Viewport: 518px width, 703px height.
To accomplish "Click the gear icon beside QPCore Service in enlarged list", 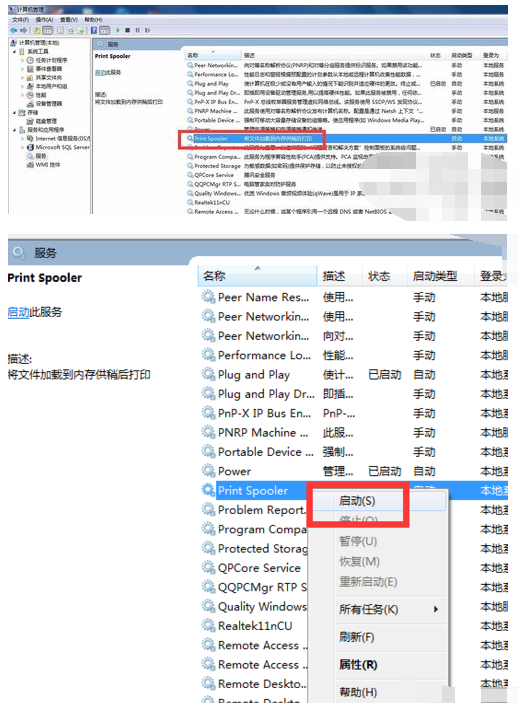I will pyautogui.click(x=208, y=567).
